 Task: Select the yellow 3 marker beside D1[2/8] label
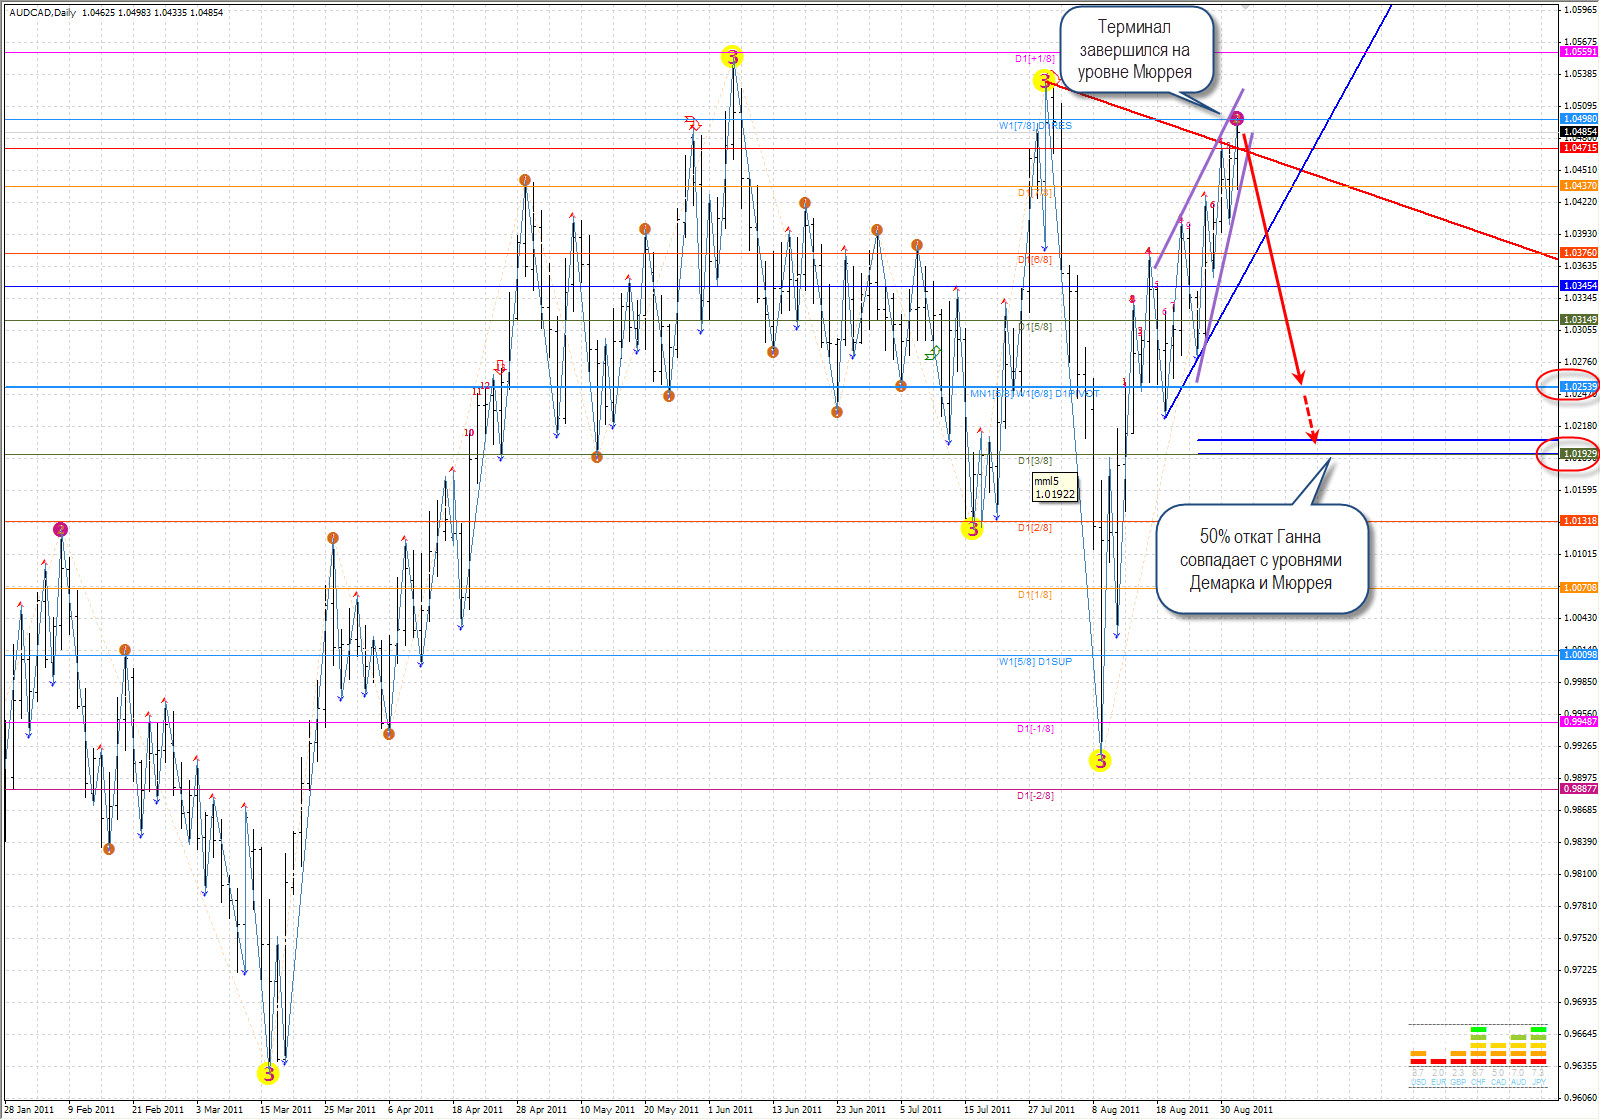[x=972, y=529]
